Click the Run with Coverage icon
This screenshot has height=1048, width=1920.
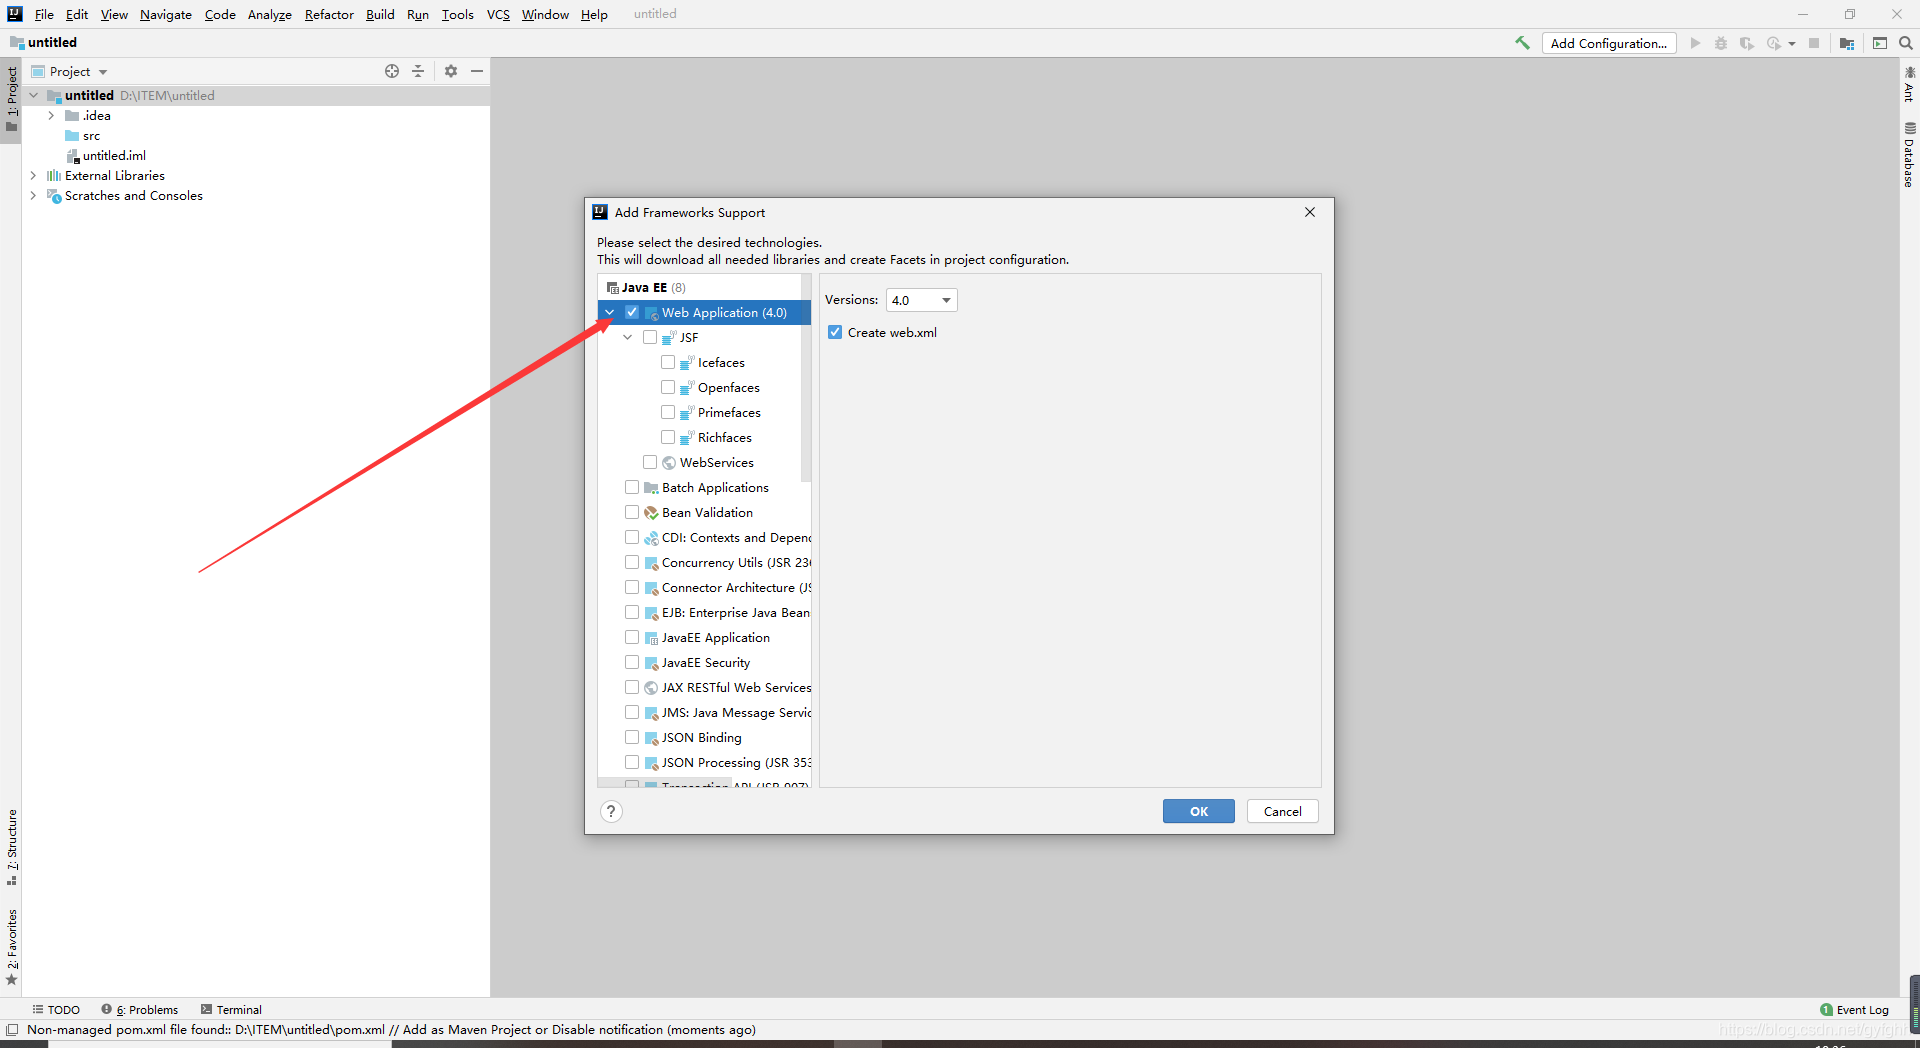1747,43
